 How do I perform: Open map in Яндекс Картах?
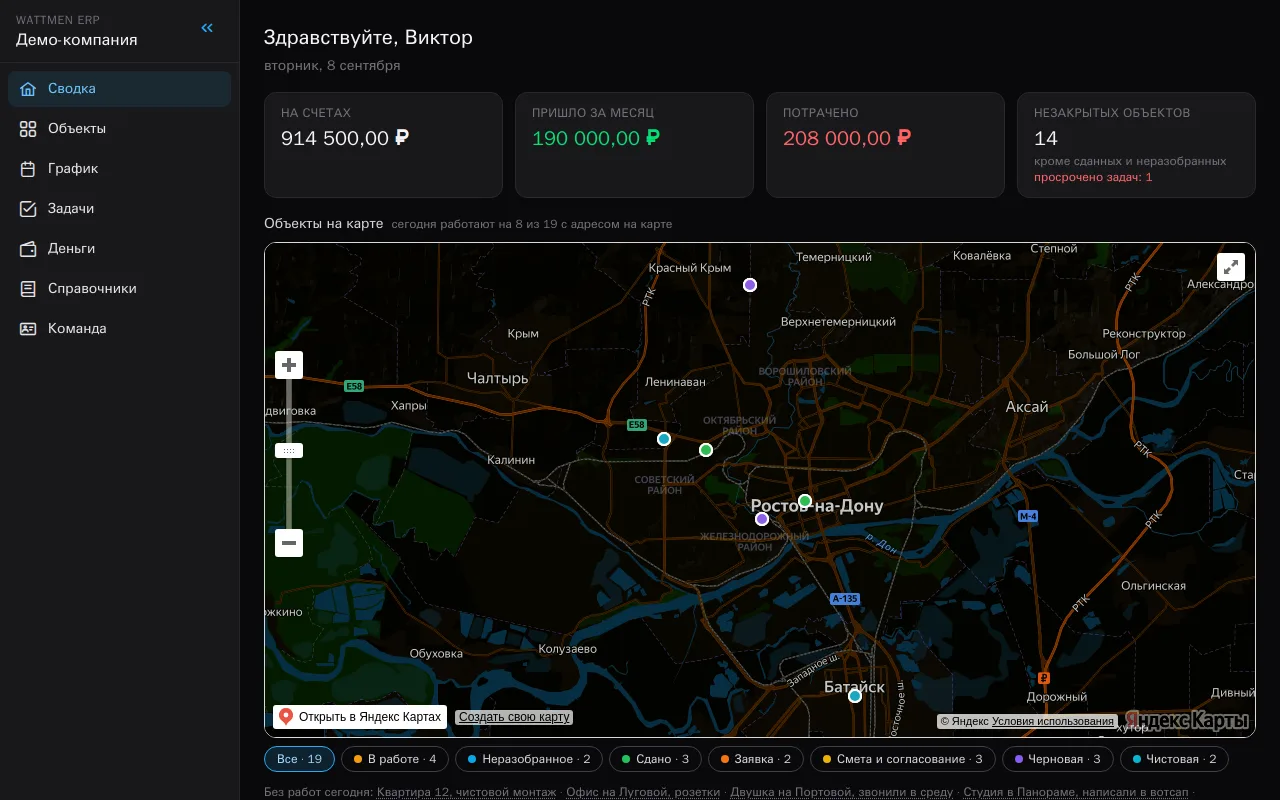click(x=360, y=717)
